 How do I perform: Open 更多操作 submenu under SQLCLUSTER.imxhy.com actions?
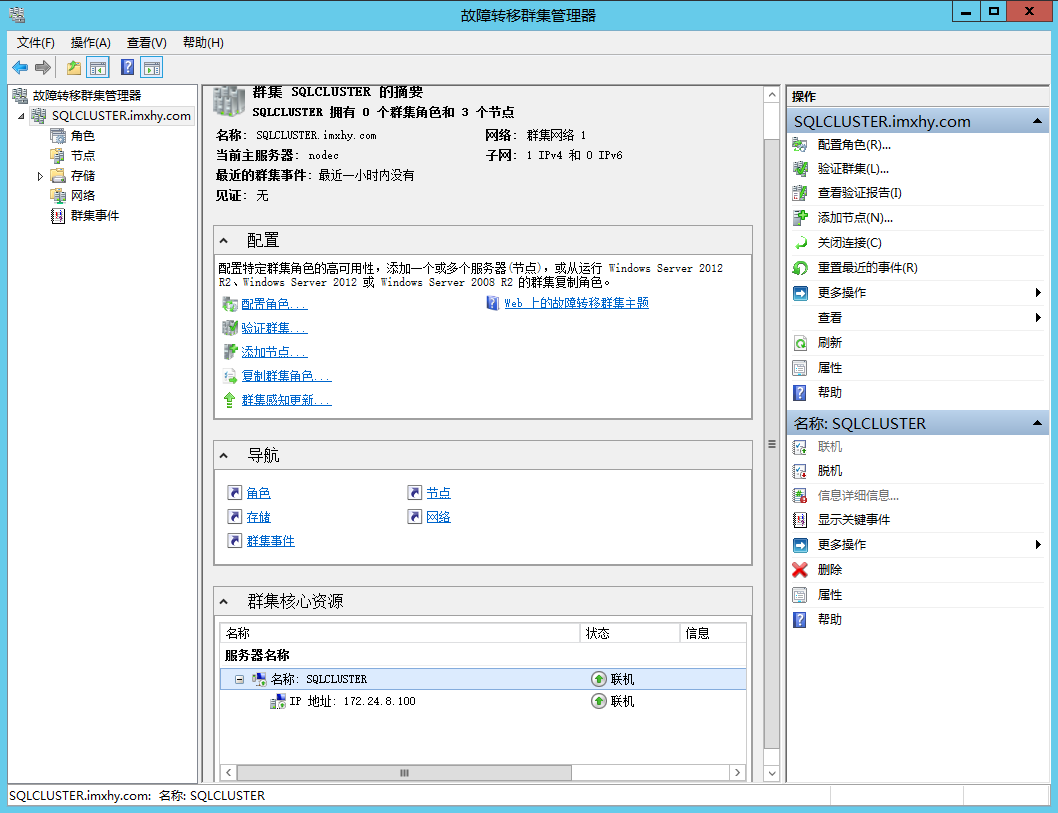coord(918,293)
